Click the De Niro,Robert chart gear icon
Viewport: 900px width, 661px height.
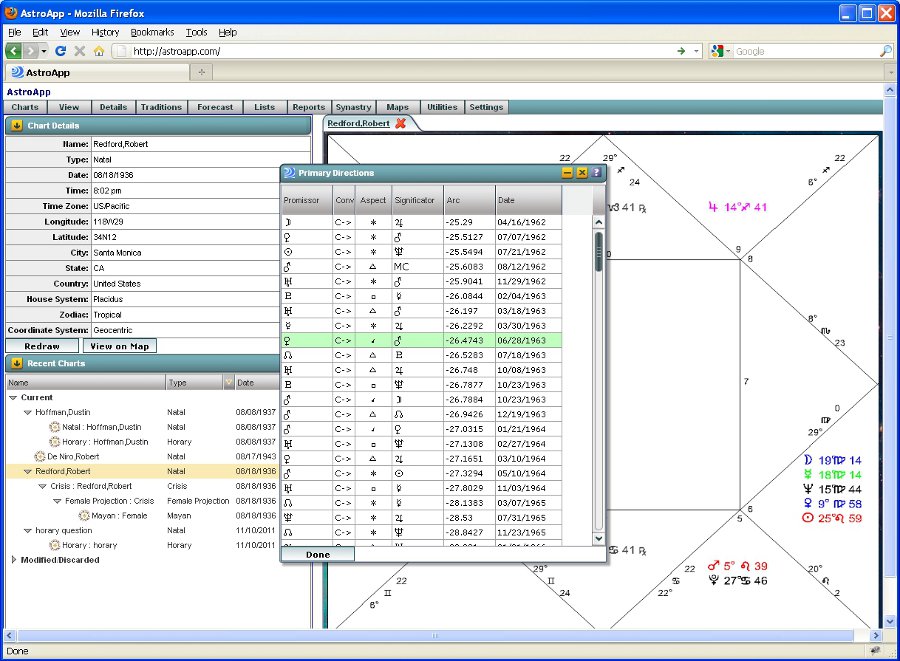pyautogui.click(x=40, y=456)
